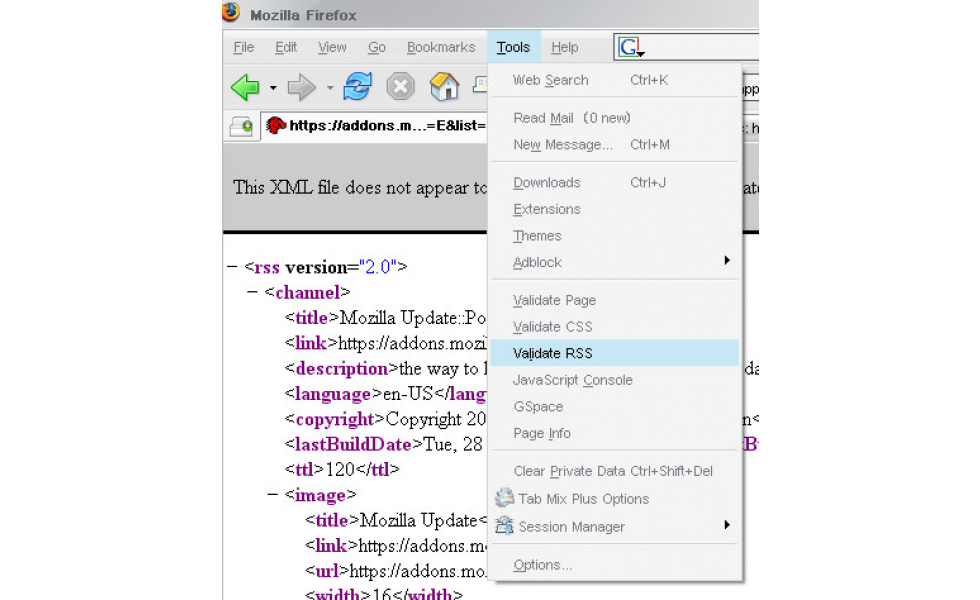Image resolution: width=980 pixels, height=600 pixels.
Task: Open the Help menu
Action: [x=565, y=48]
